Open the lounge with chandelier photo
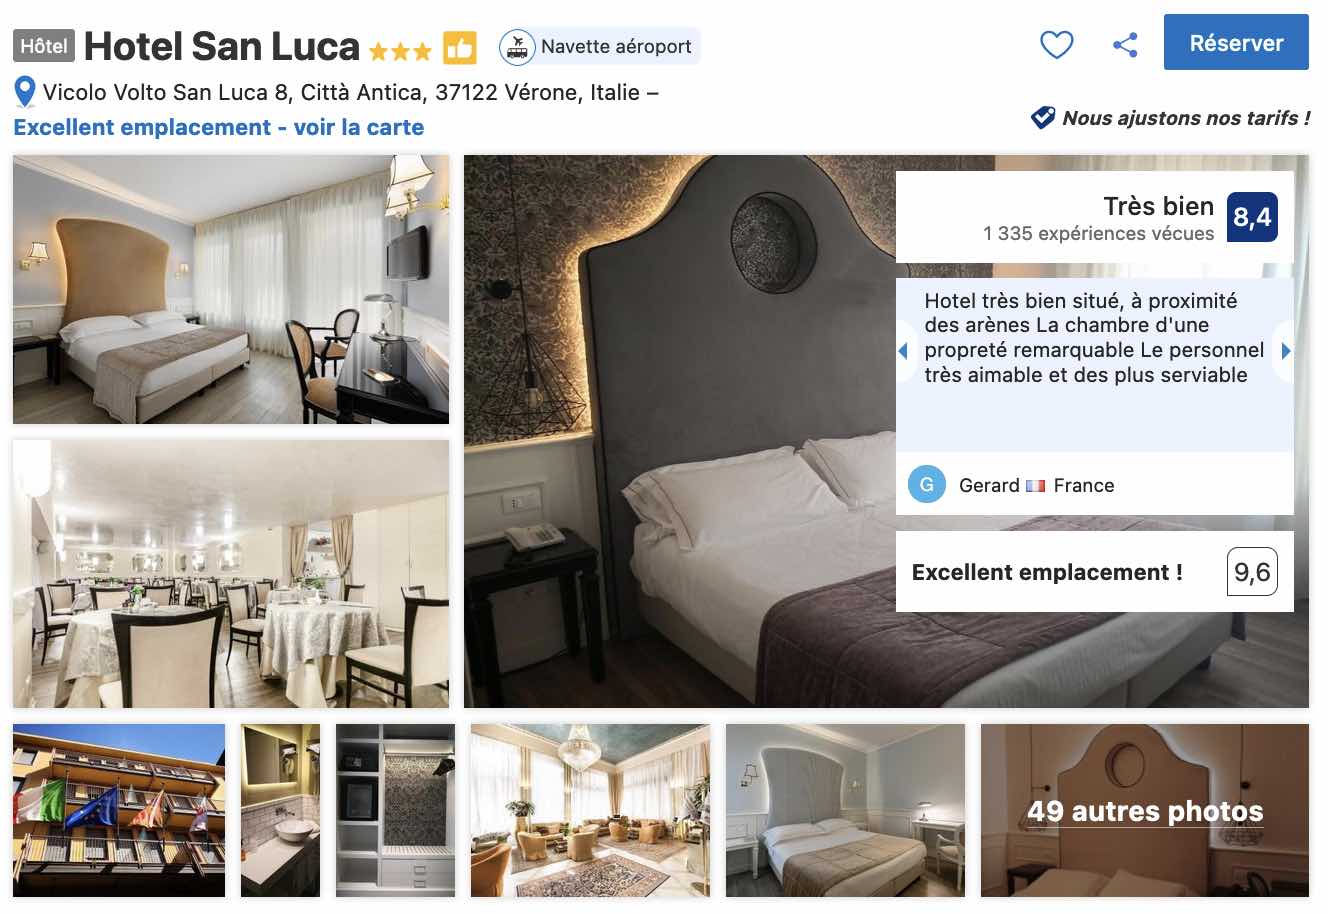The height and width of the screenshot is (914, 1328). [x=590, y=810]
